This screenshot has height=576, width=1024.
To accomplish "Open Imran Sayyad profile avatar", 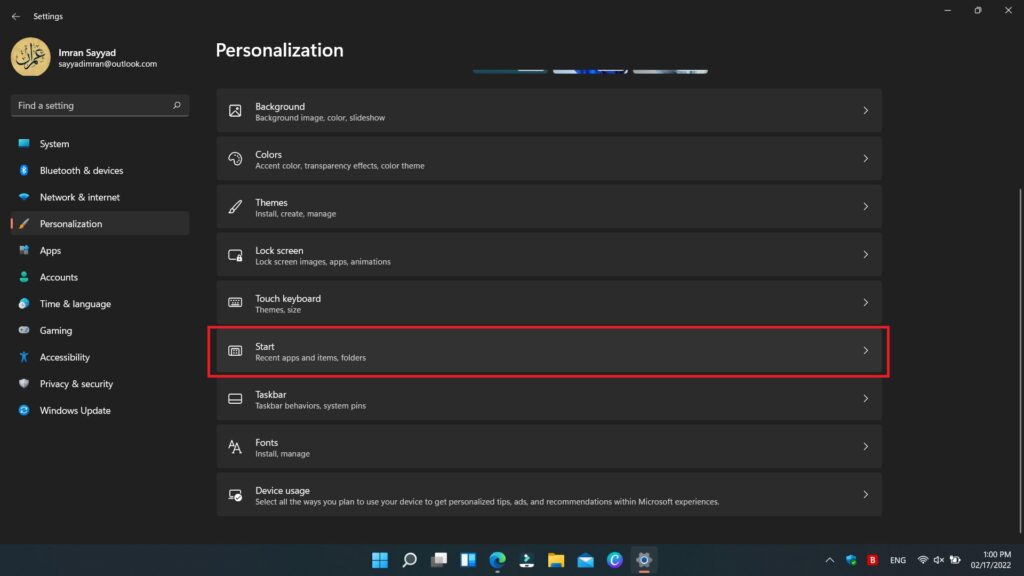I will click(31, 57).
